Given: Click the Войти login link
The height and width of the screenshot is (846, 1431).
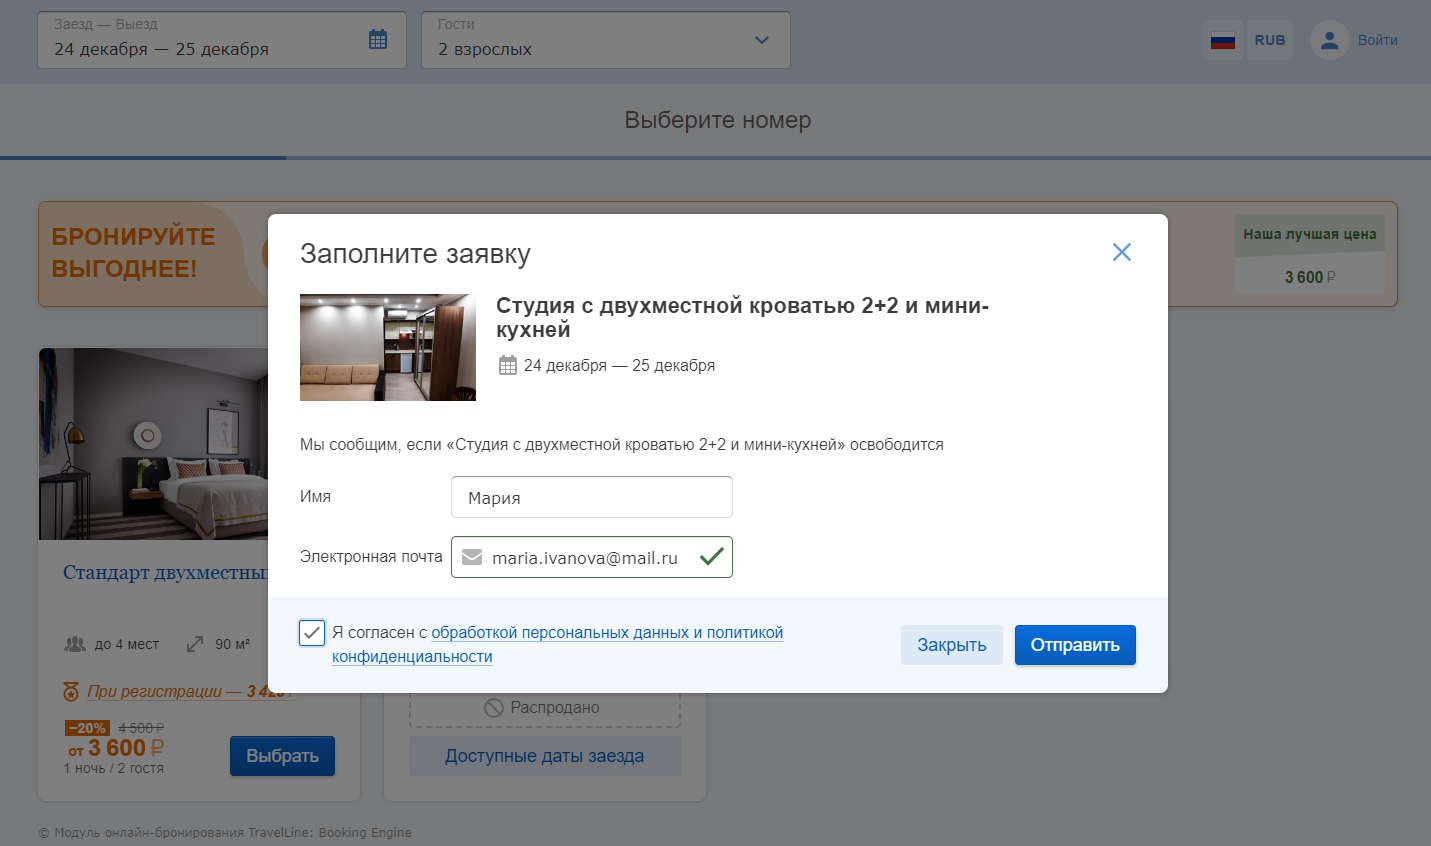Looking at the screenshot, I should tap(1378, 40).
